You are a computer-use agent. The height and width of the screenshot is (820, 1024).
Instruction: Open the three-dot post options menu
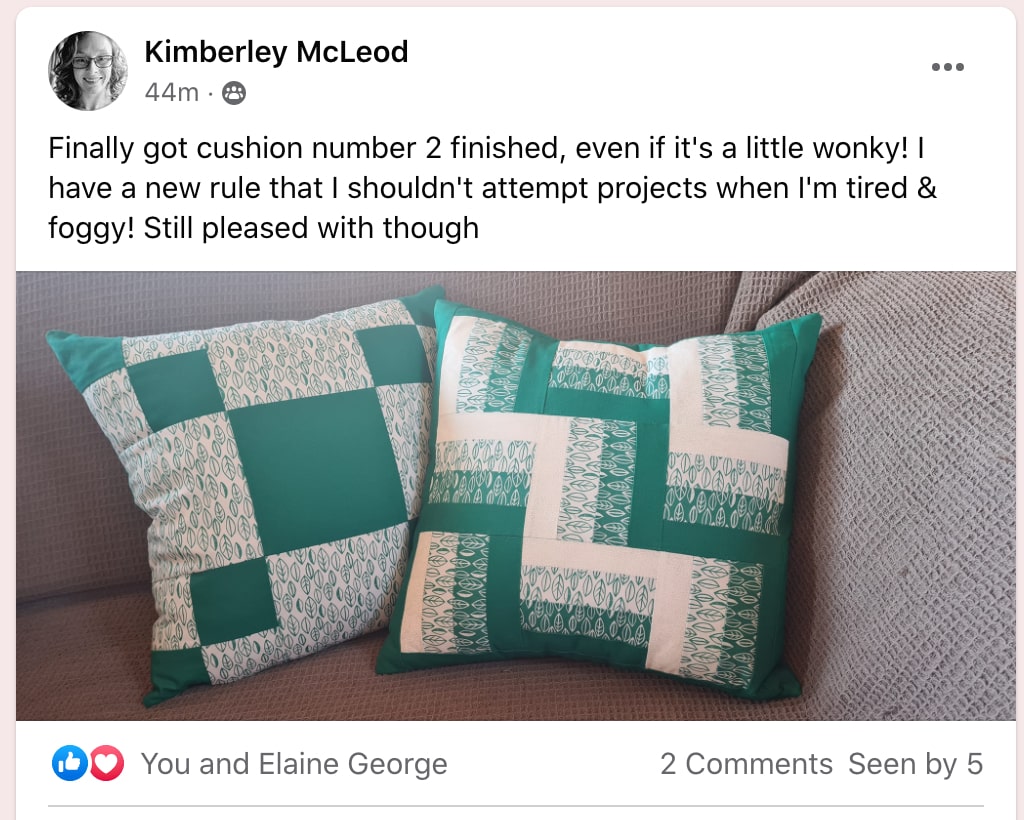(x=947, y=67)
